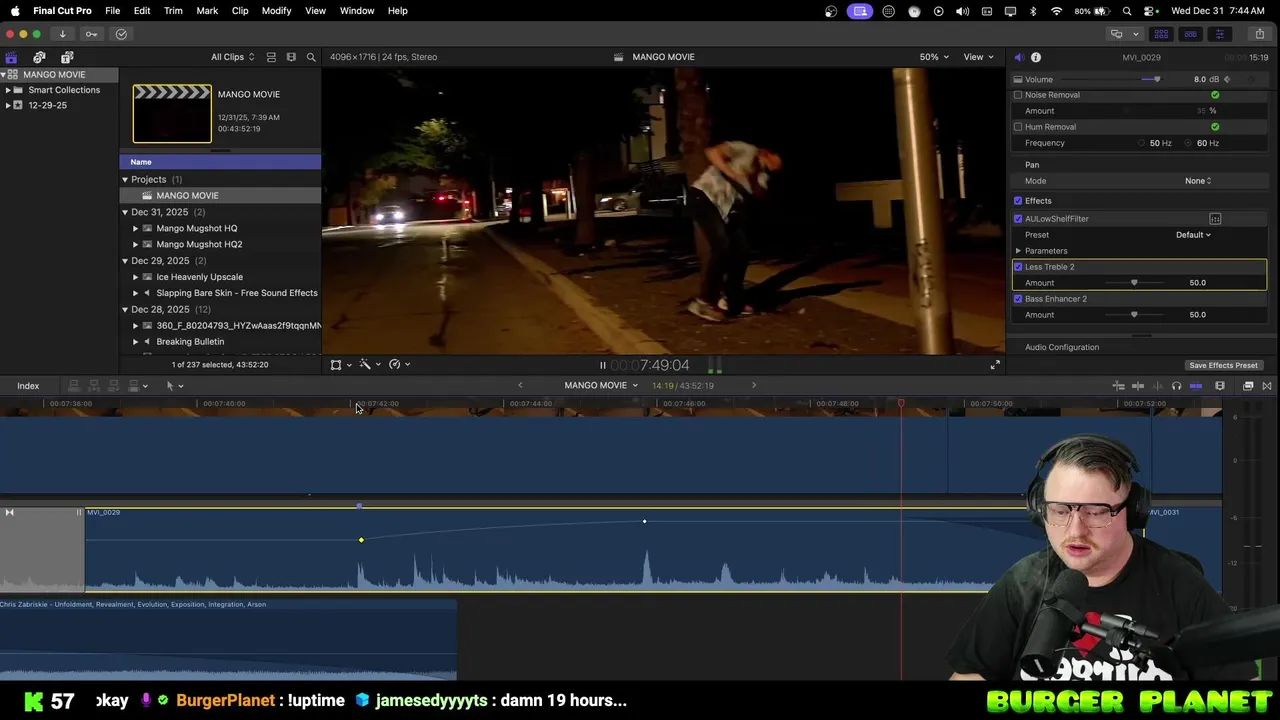Open Background Tasks checkmark icon
The height and width of the screenshot is (720, 1280).
tap(121, 34)
